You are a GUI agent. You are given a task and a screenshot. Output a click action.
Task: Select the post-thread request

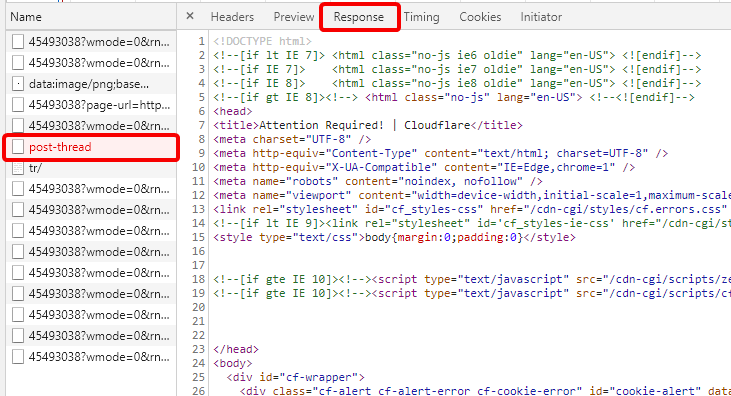[x=91, y=147]
